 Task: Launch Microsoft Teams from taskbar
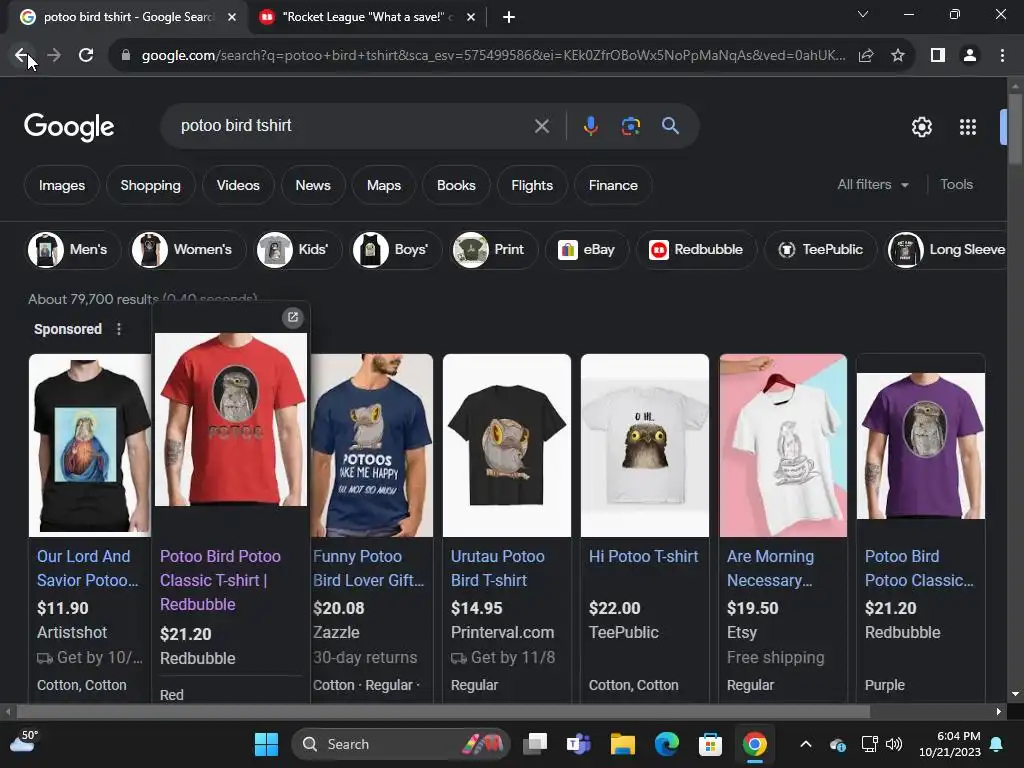[x=579, y=744]
